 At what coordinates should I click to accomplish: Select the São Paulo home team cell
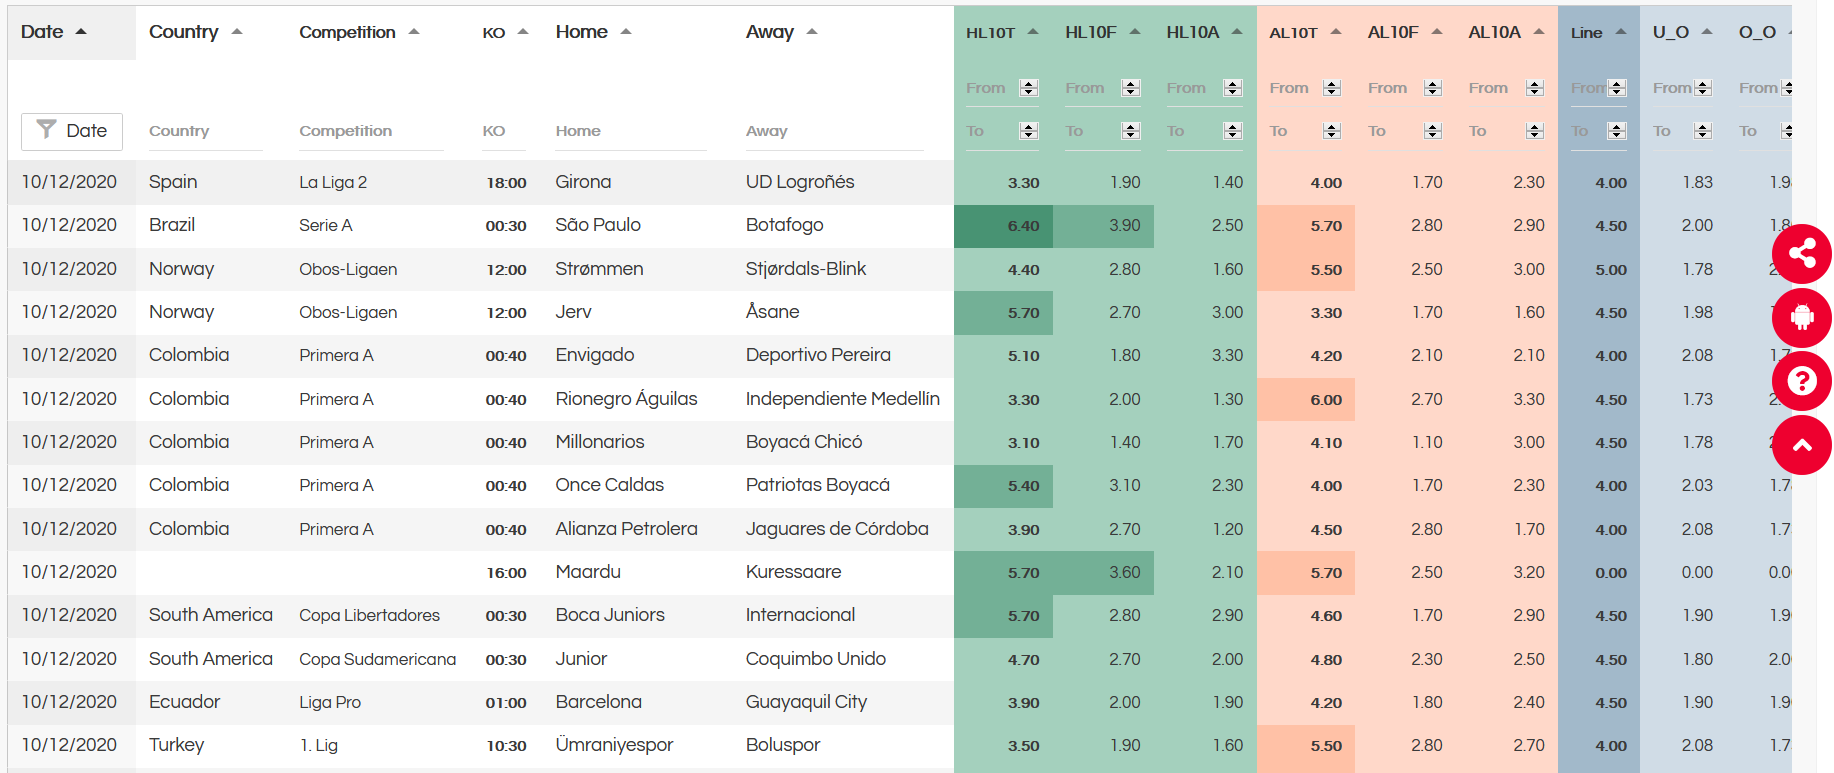click(x=598, y=225)
